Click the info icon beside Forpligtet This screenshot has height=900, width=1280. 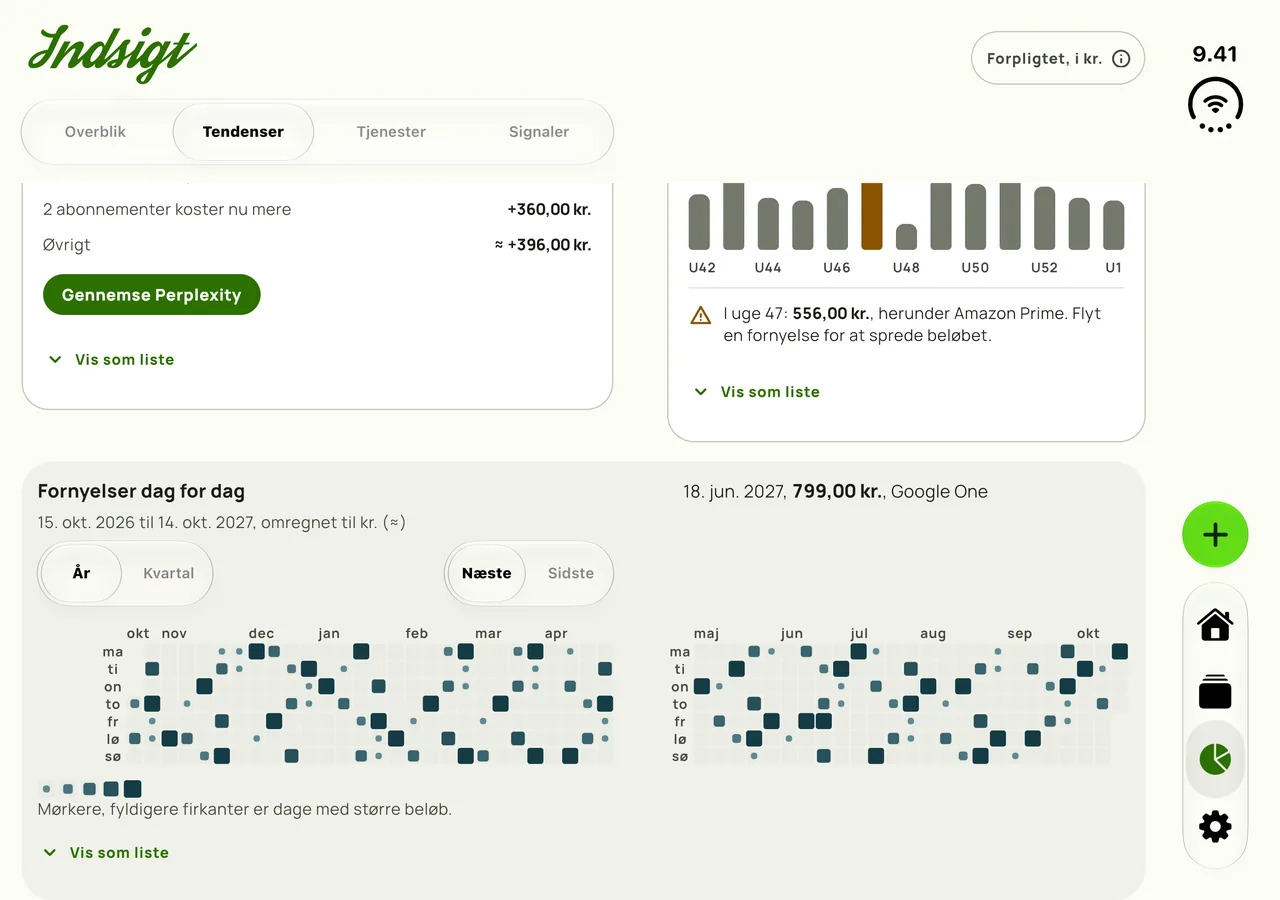[x=1121, y=59]
